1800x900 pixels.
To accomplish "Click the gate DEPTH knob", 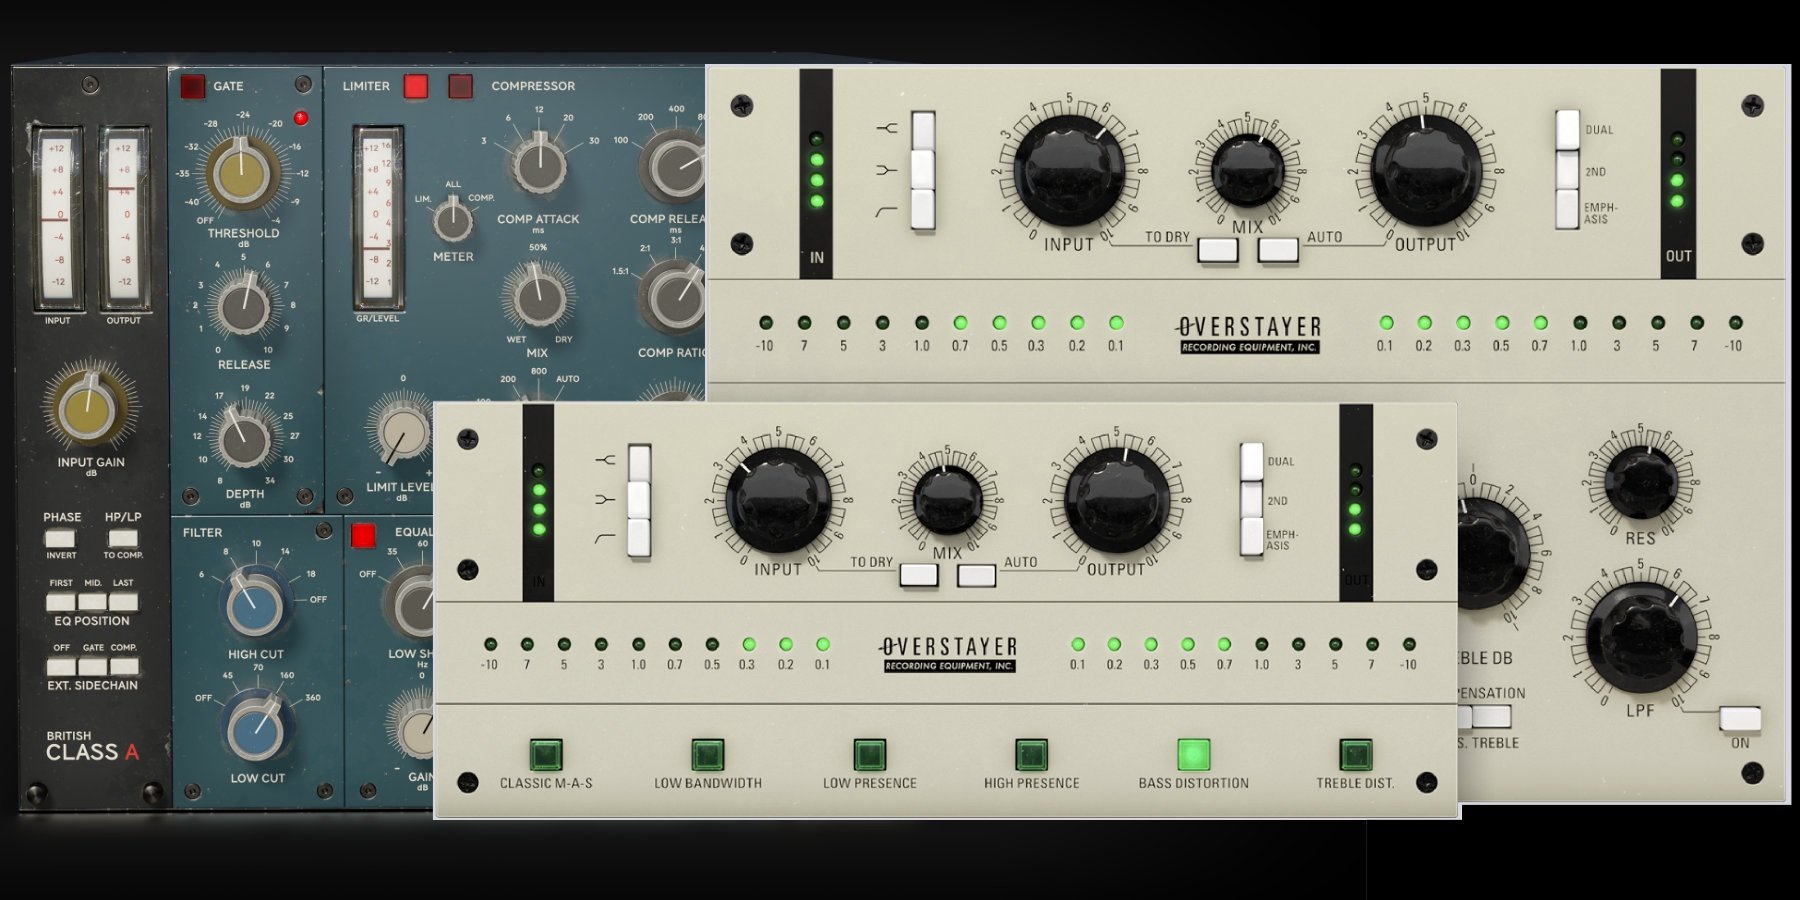I will pos(244,440).
